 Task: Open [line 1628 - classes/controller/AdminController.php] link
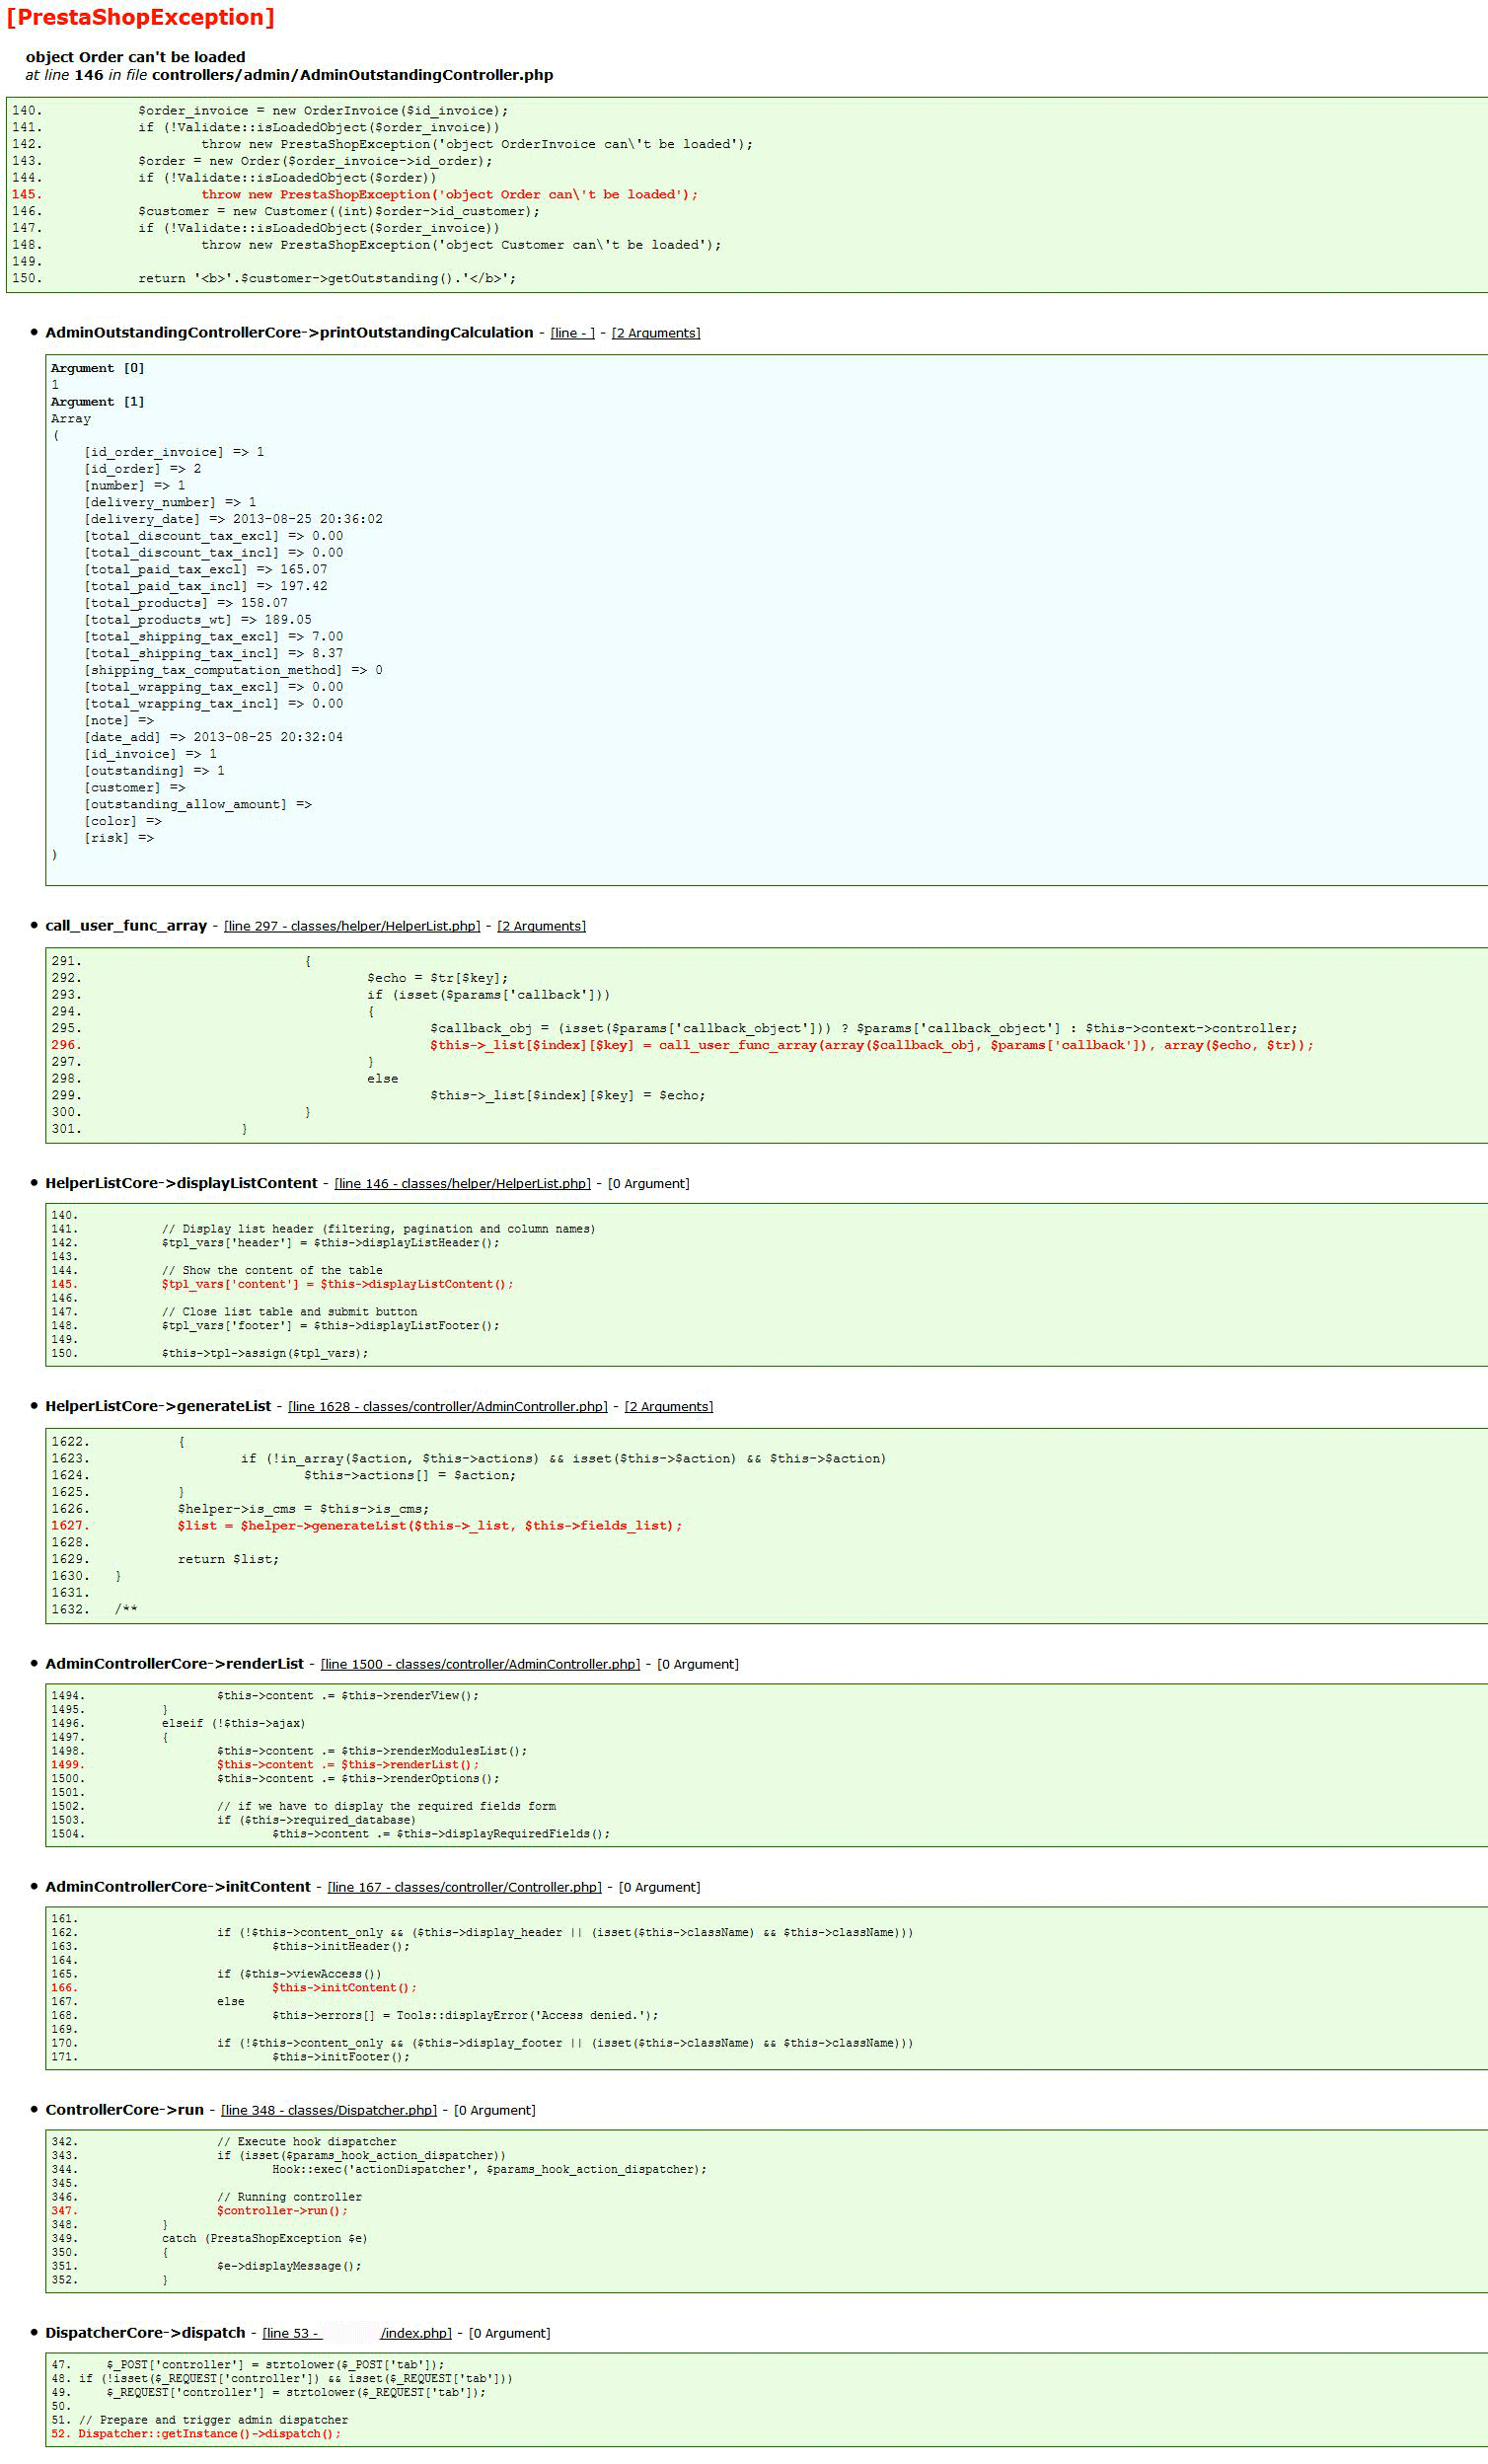pos(448,1406)
